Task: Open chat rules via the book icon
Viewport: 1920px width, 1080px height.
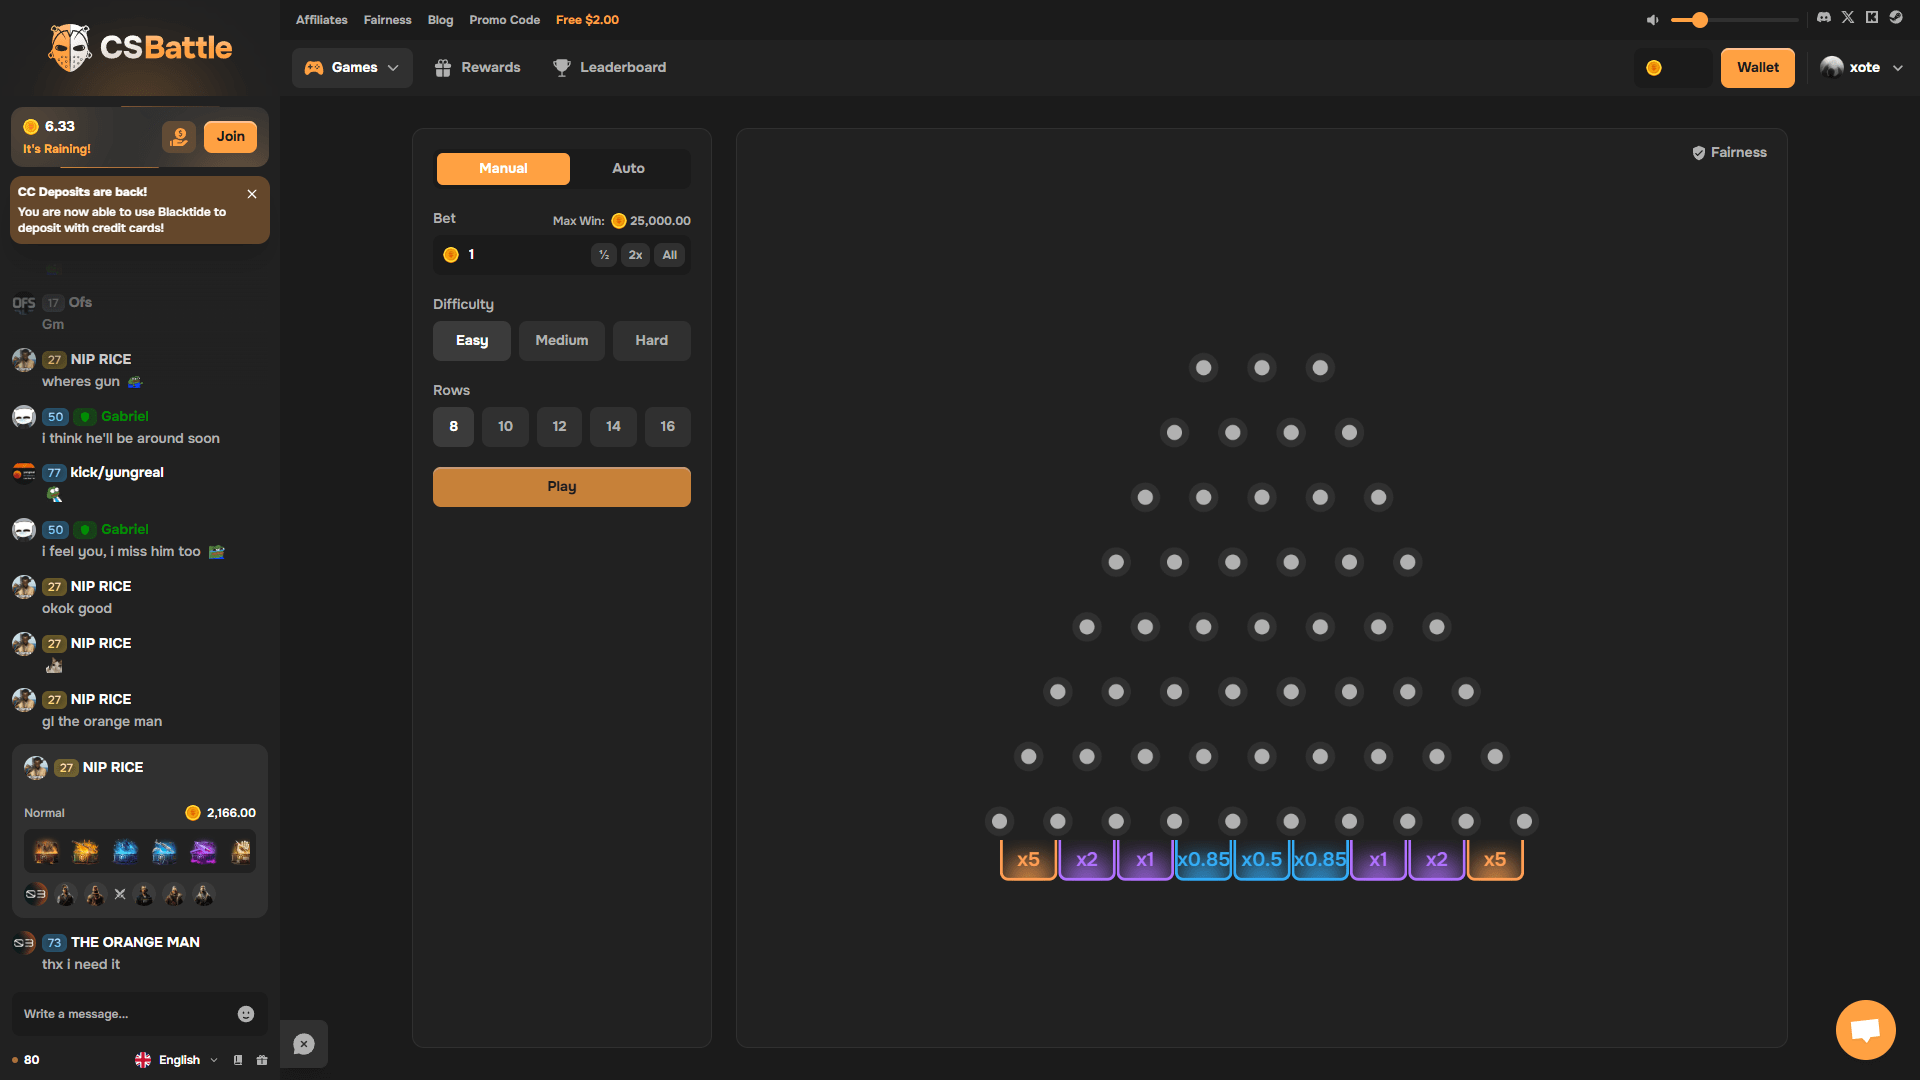Action: tap(238, 1060)
